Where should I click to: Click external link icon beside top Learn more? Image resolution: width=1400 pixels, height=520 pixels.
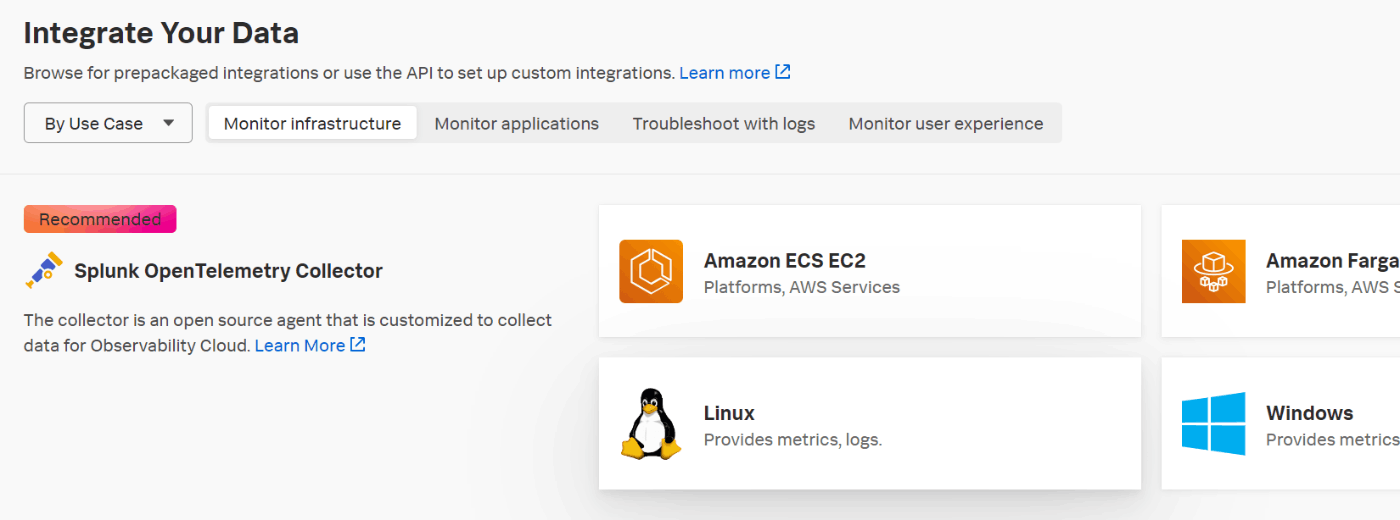coord(783,72)
